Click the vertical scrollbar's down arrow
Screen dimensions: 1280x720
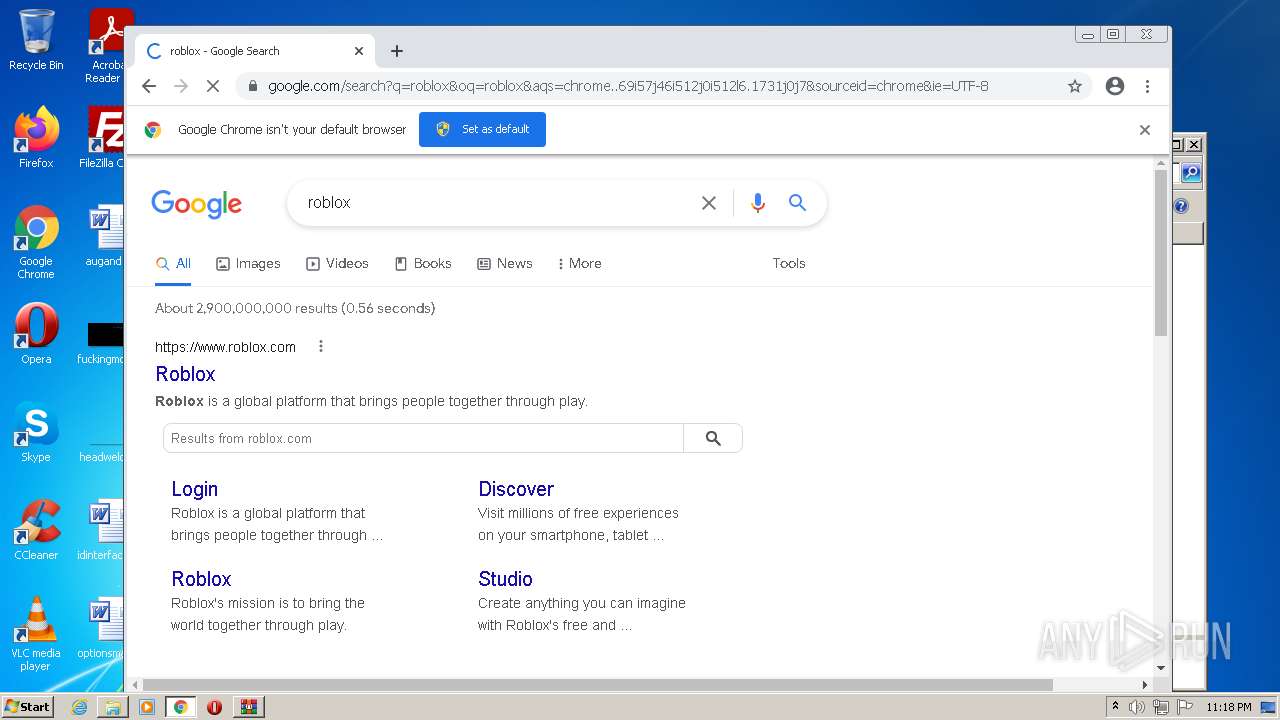tap(1161, 668)
